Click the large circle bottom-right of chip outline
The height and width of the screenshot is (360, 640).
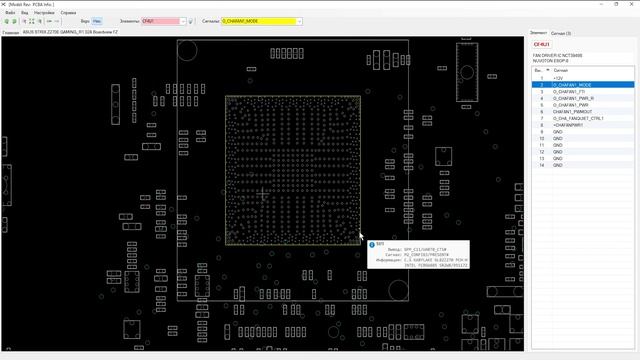pyautogui.click(x=398, y=290)
